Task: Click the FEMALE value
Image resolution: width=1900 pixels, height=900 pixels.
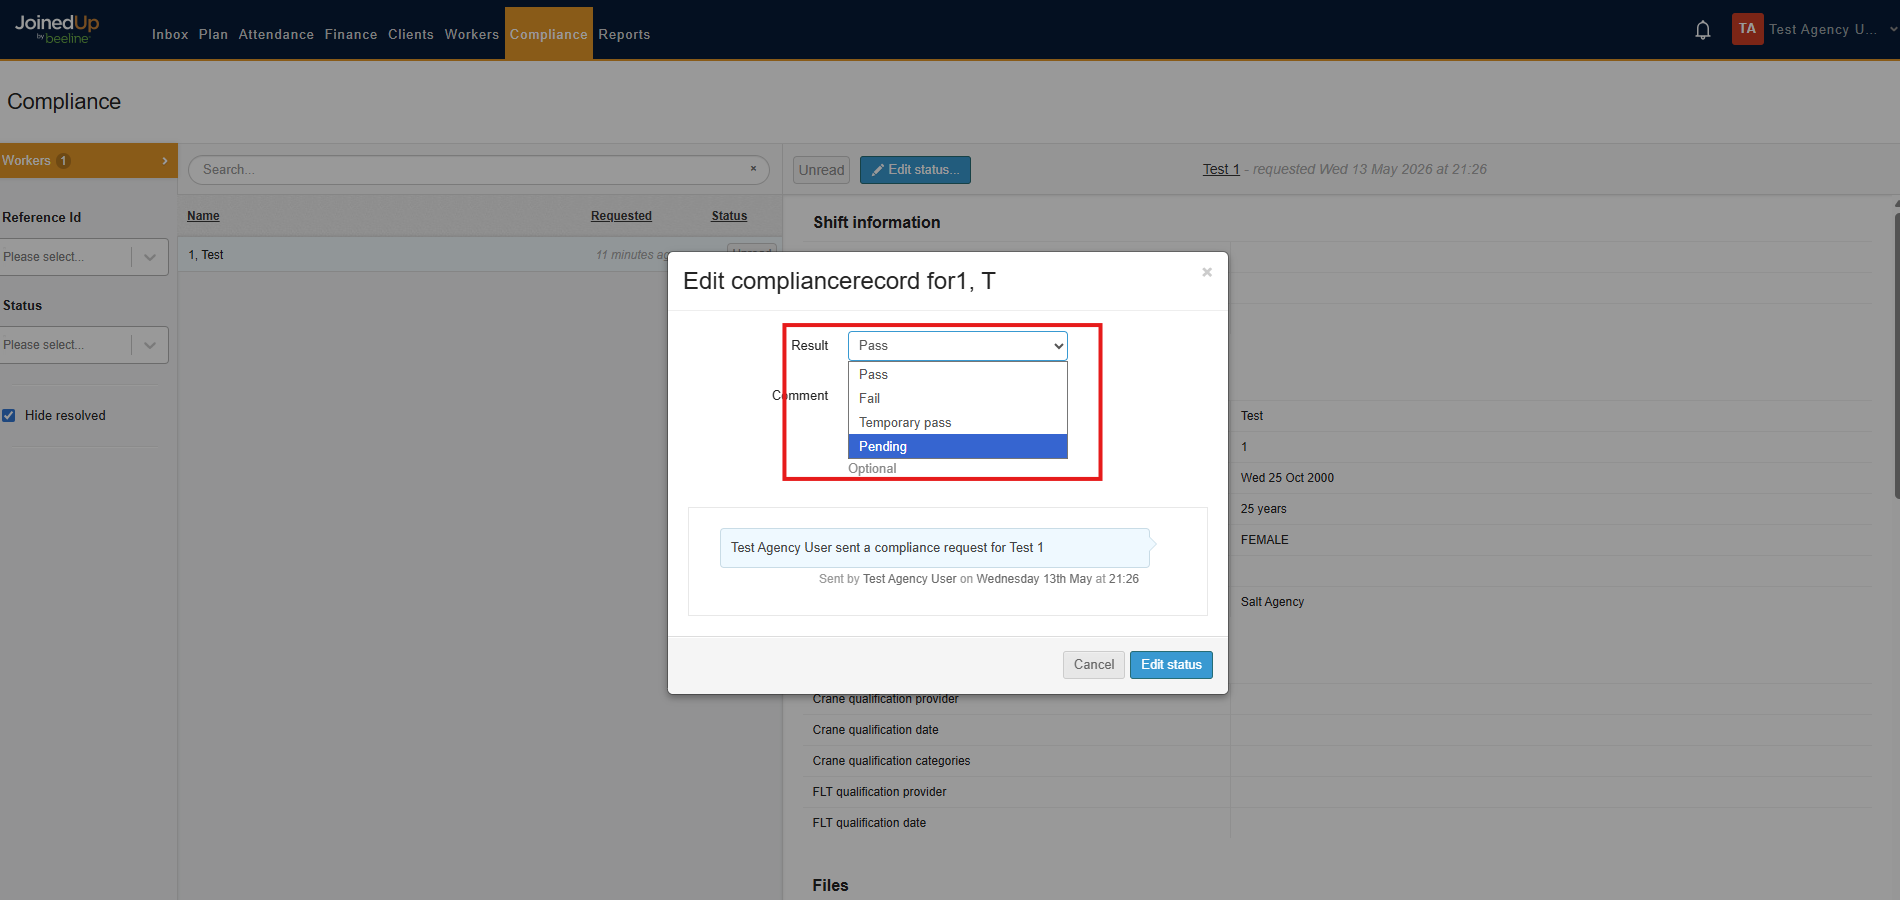Action: point(1264,540)
